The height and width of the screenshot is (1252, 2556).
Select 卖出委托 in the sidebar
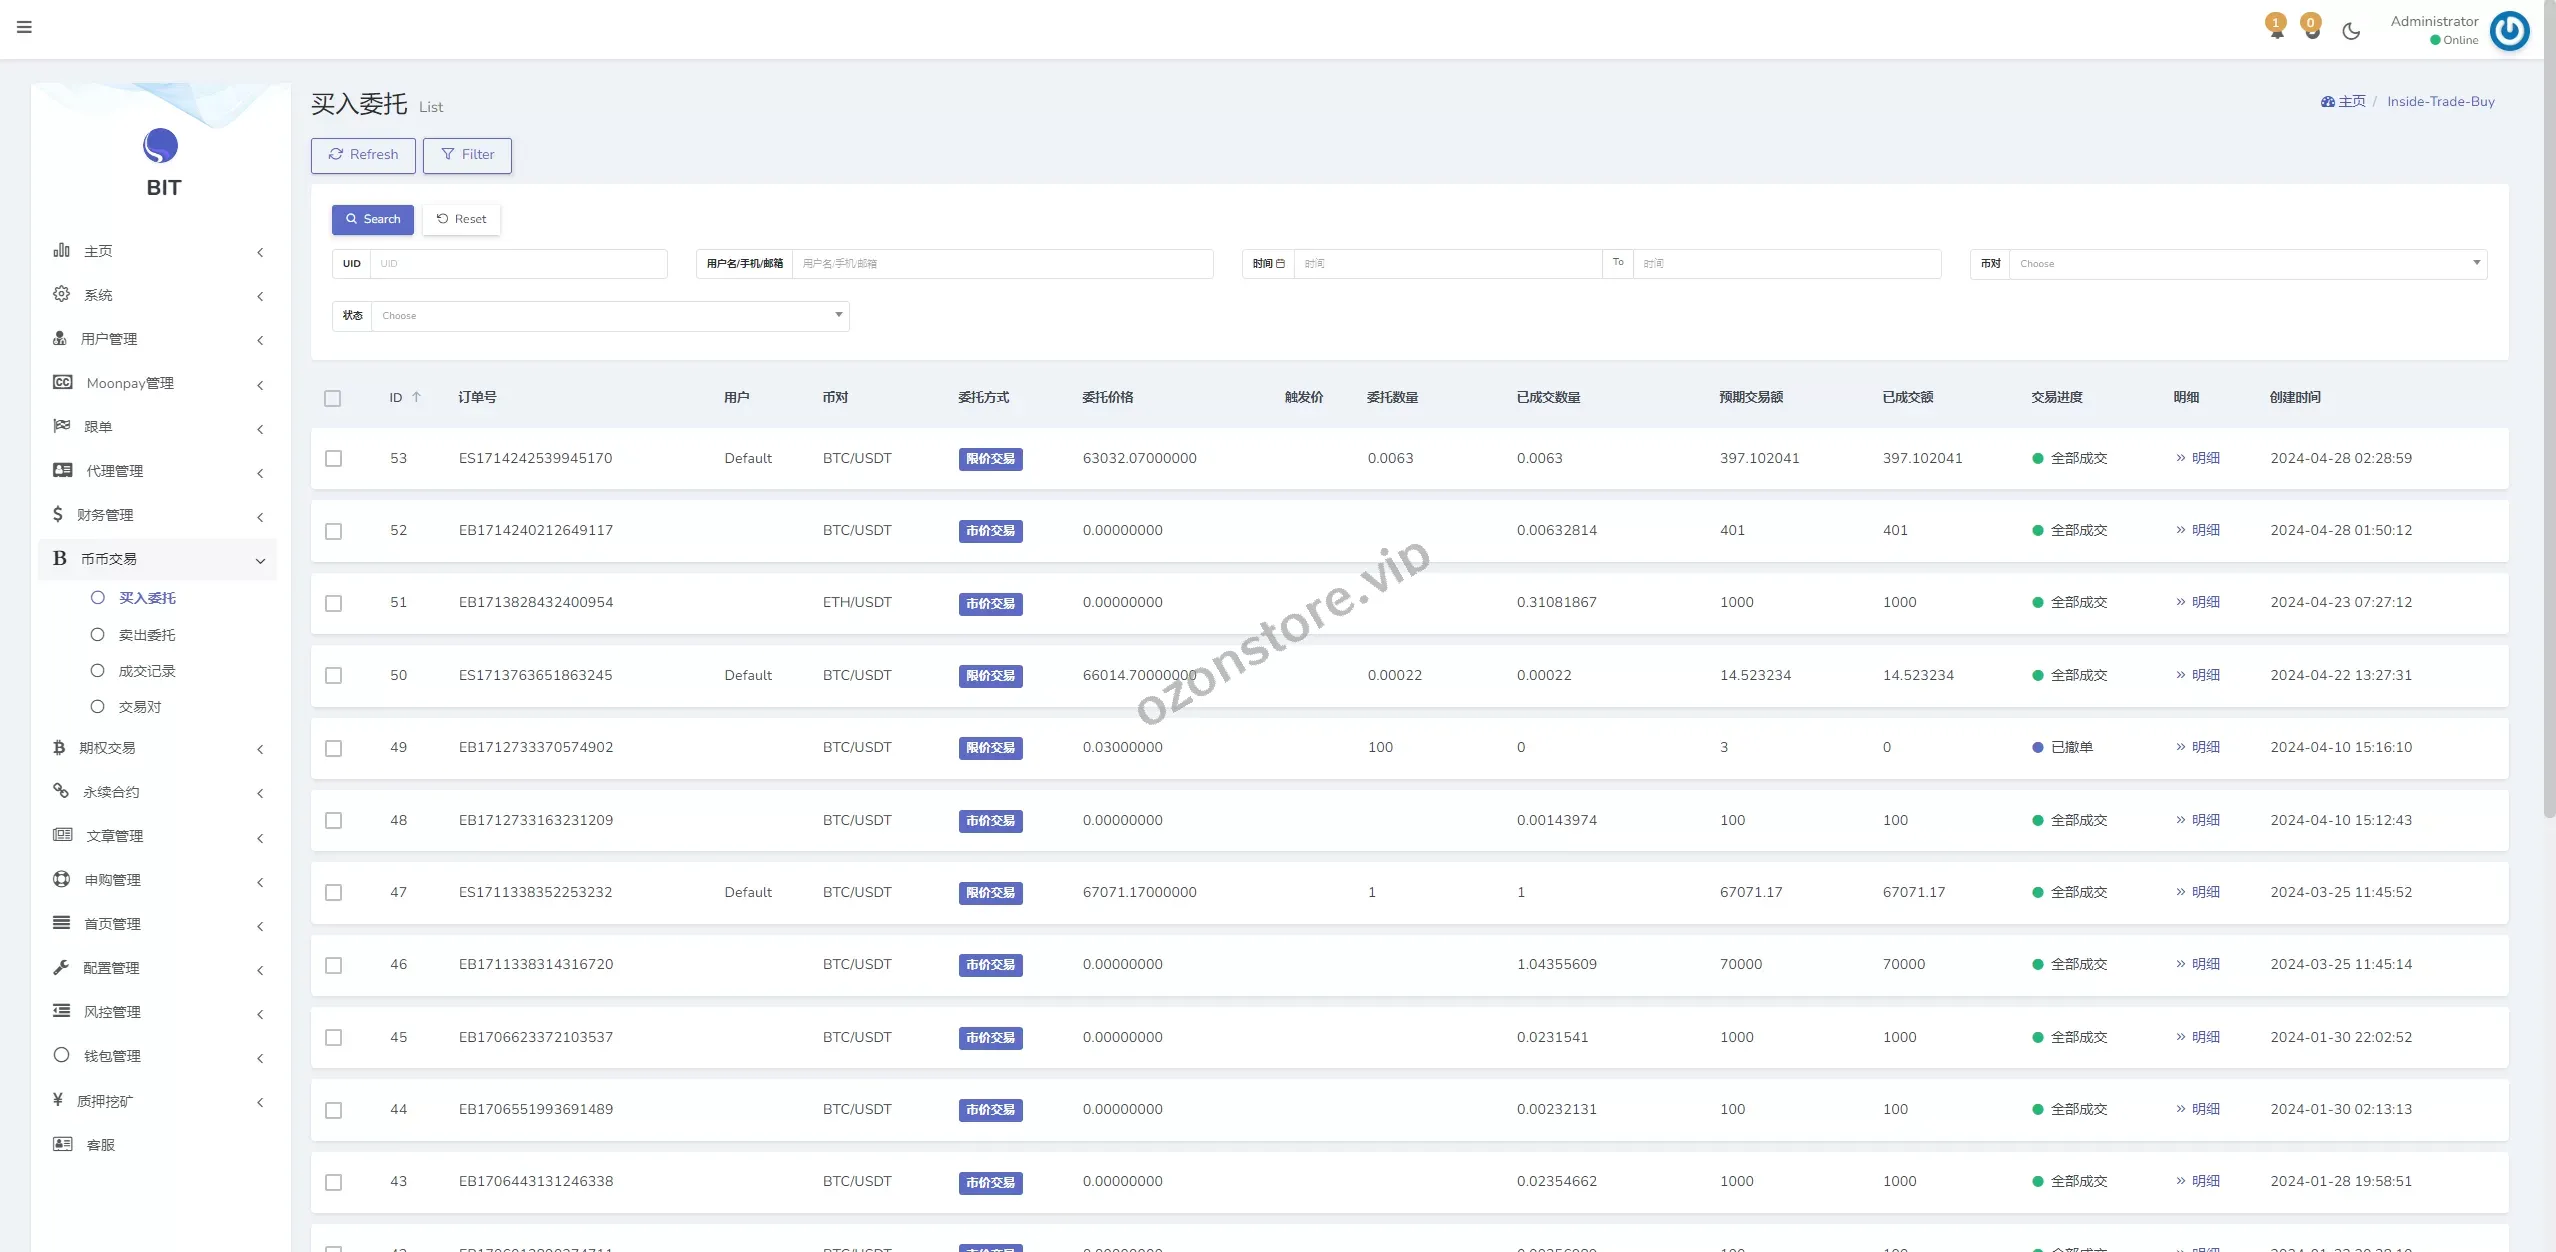(x=147, y=635)
